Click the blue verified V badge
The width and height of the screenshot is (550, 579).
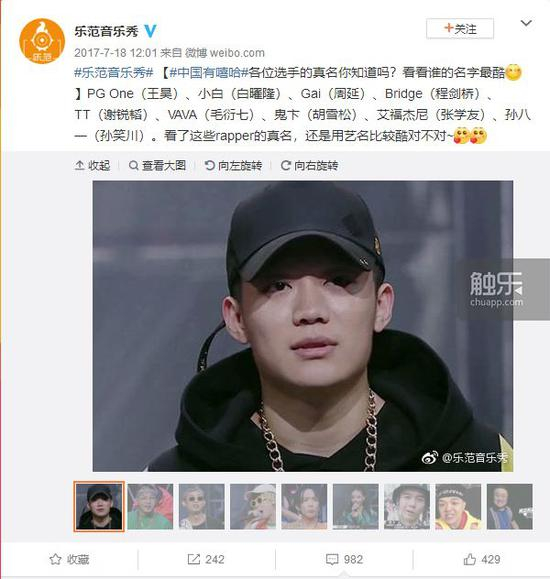click(x=150, y=31)
